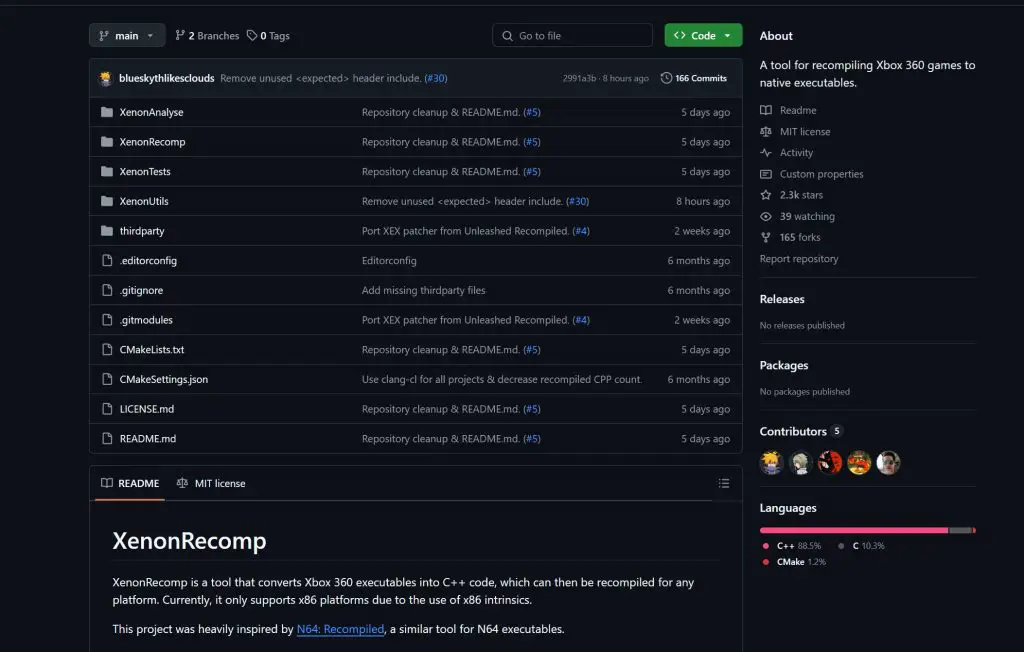
Task: Open the Releases section heading
Action: (782, 299)
